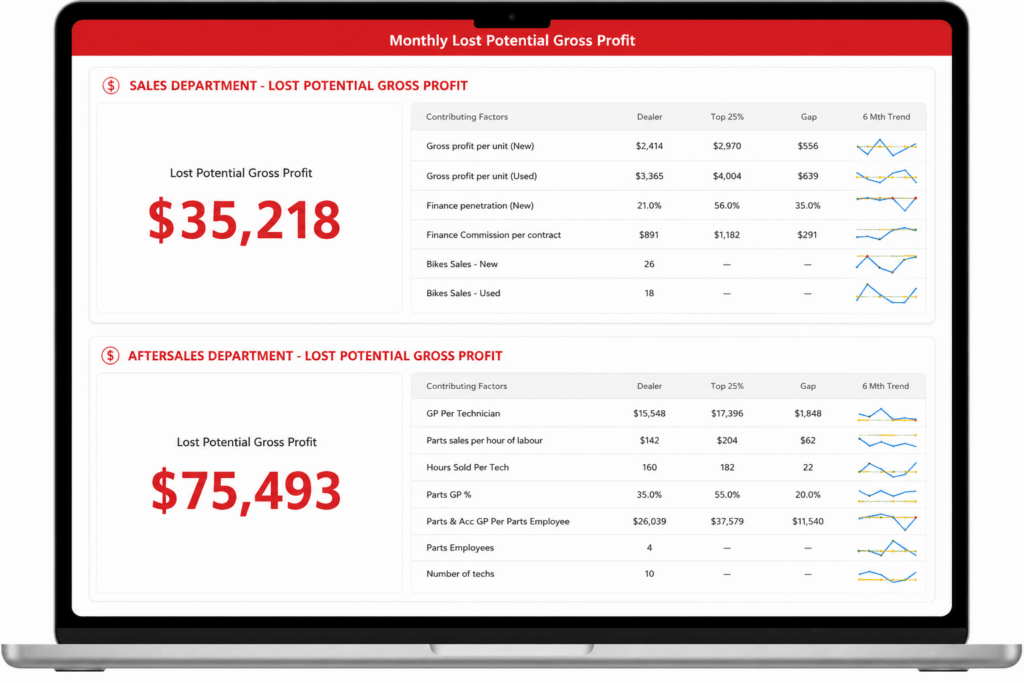This screenshot has width=1024, height=683.
Task: Click the $204 top 25% value
Action: (x=727, y=440)
